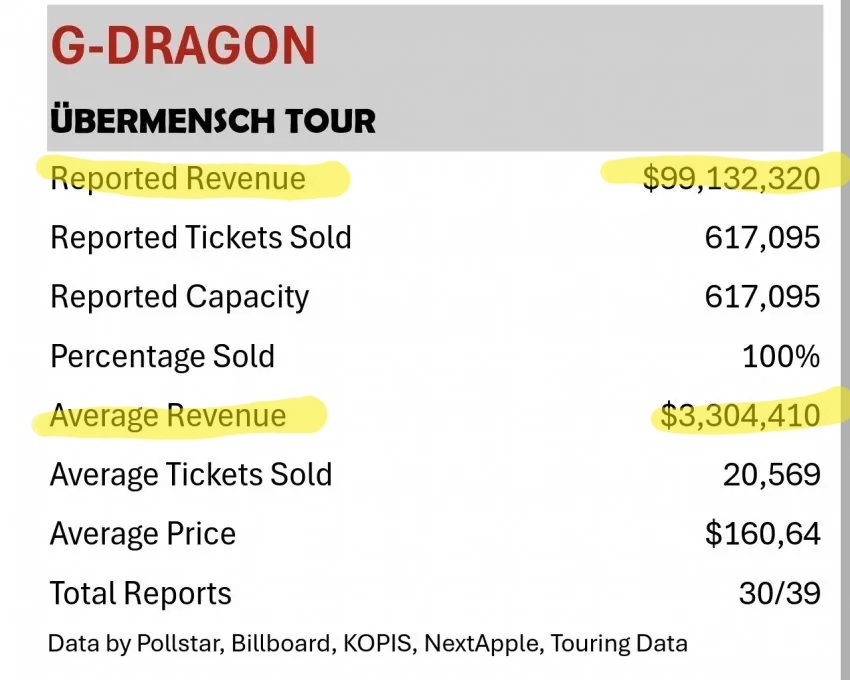Select the 617,095 value beside Reported Tickets Sold
Image resolution: width=850 pixels, height=680 pixels.
762,238
